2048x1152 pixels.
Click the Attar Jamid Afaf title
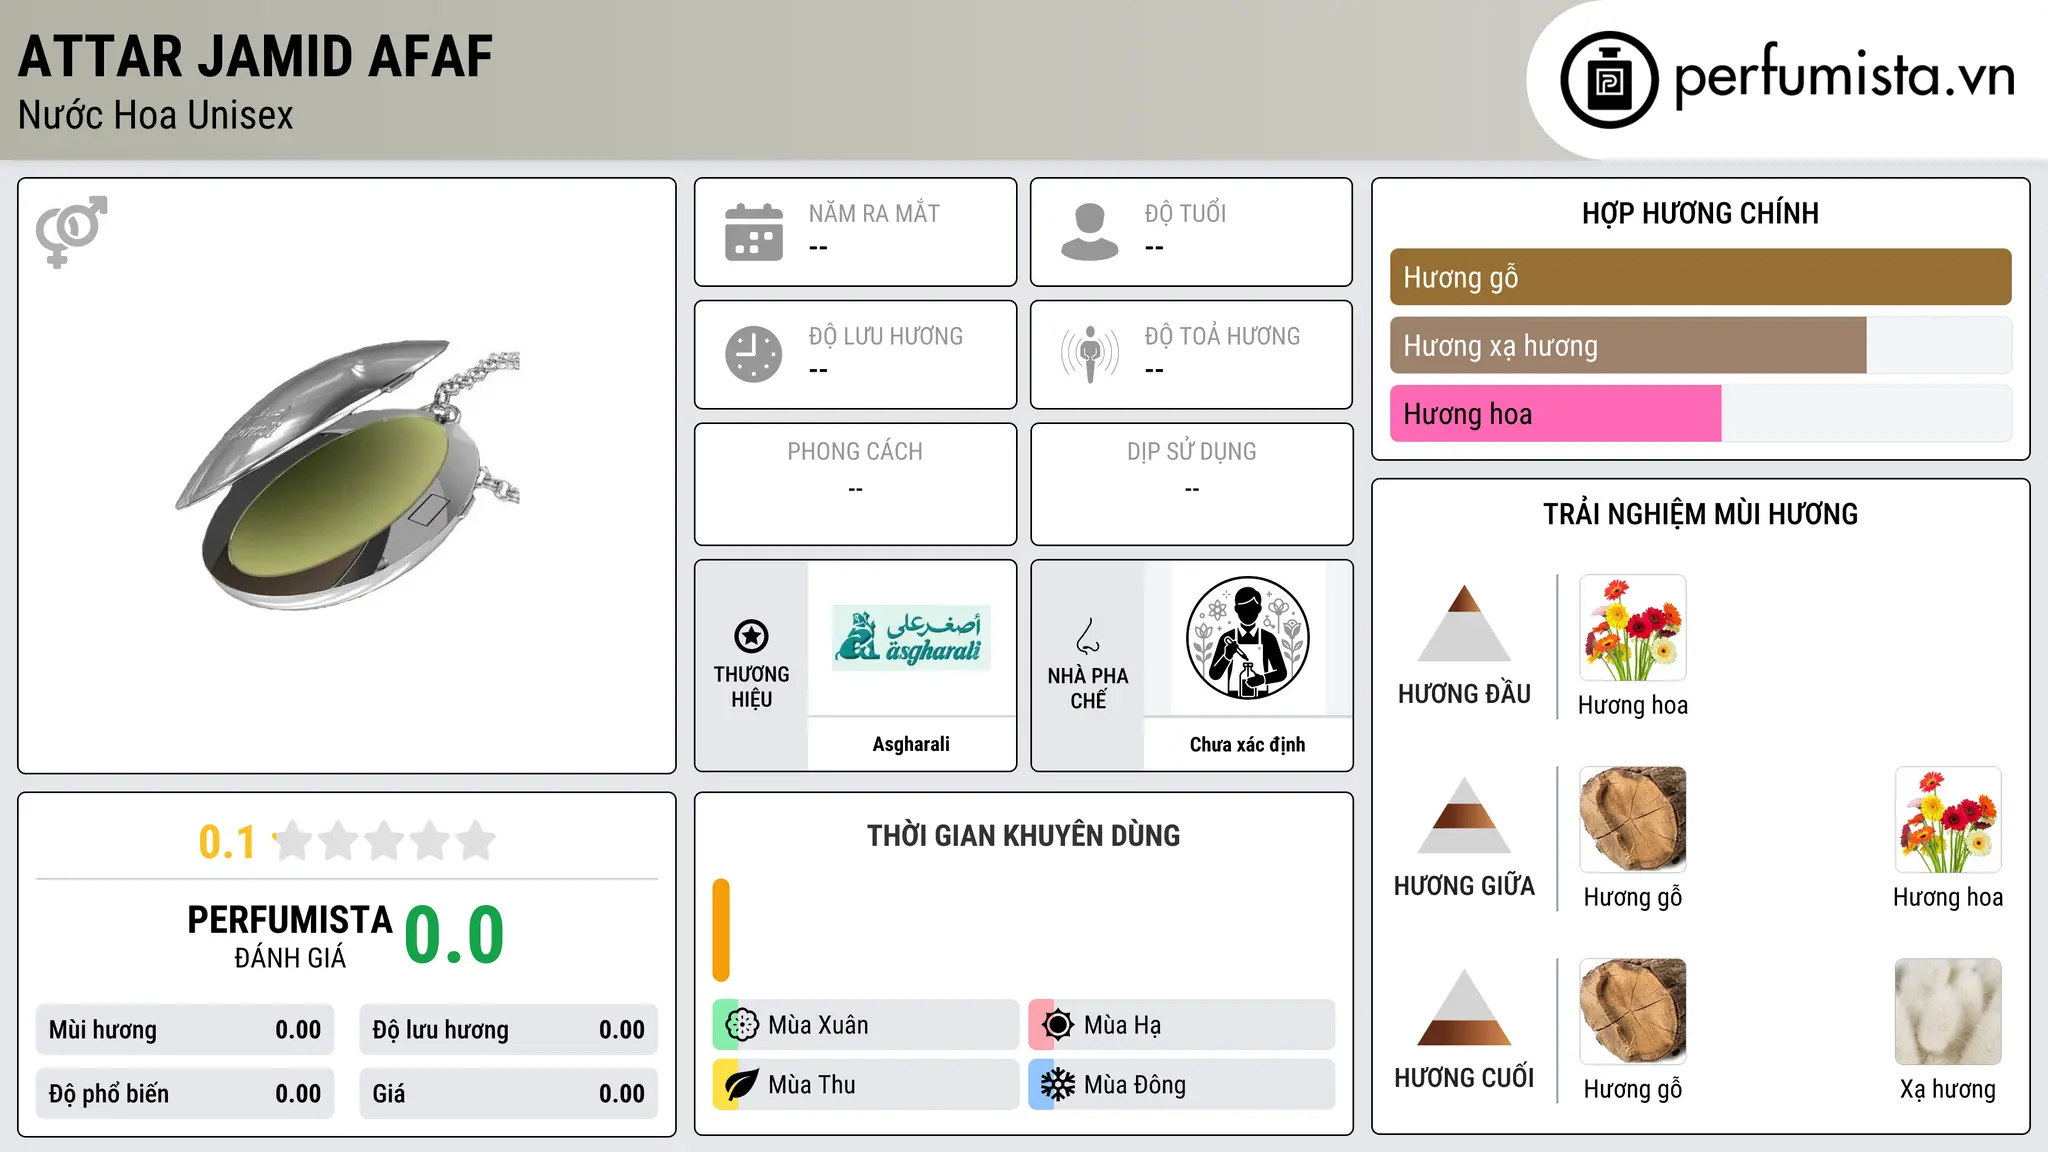pyautogui.click(x=256, y=56)
